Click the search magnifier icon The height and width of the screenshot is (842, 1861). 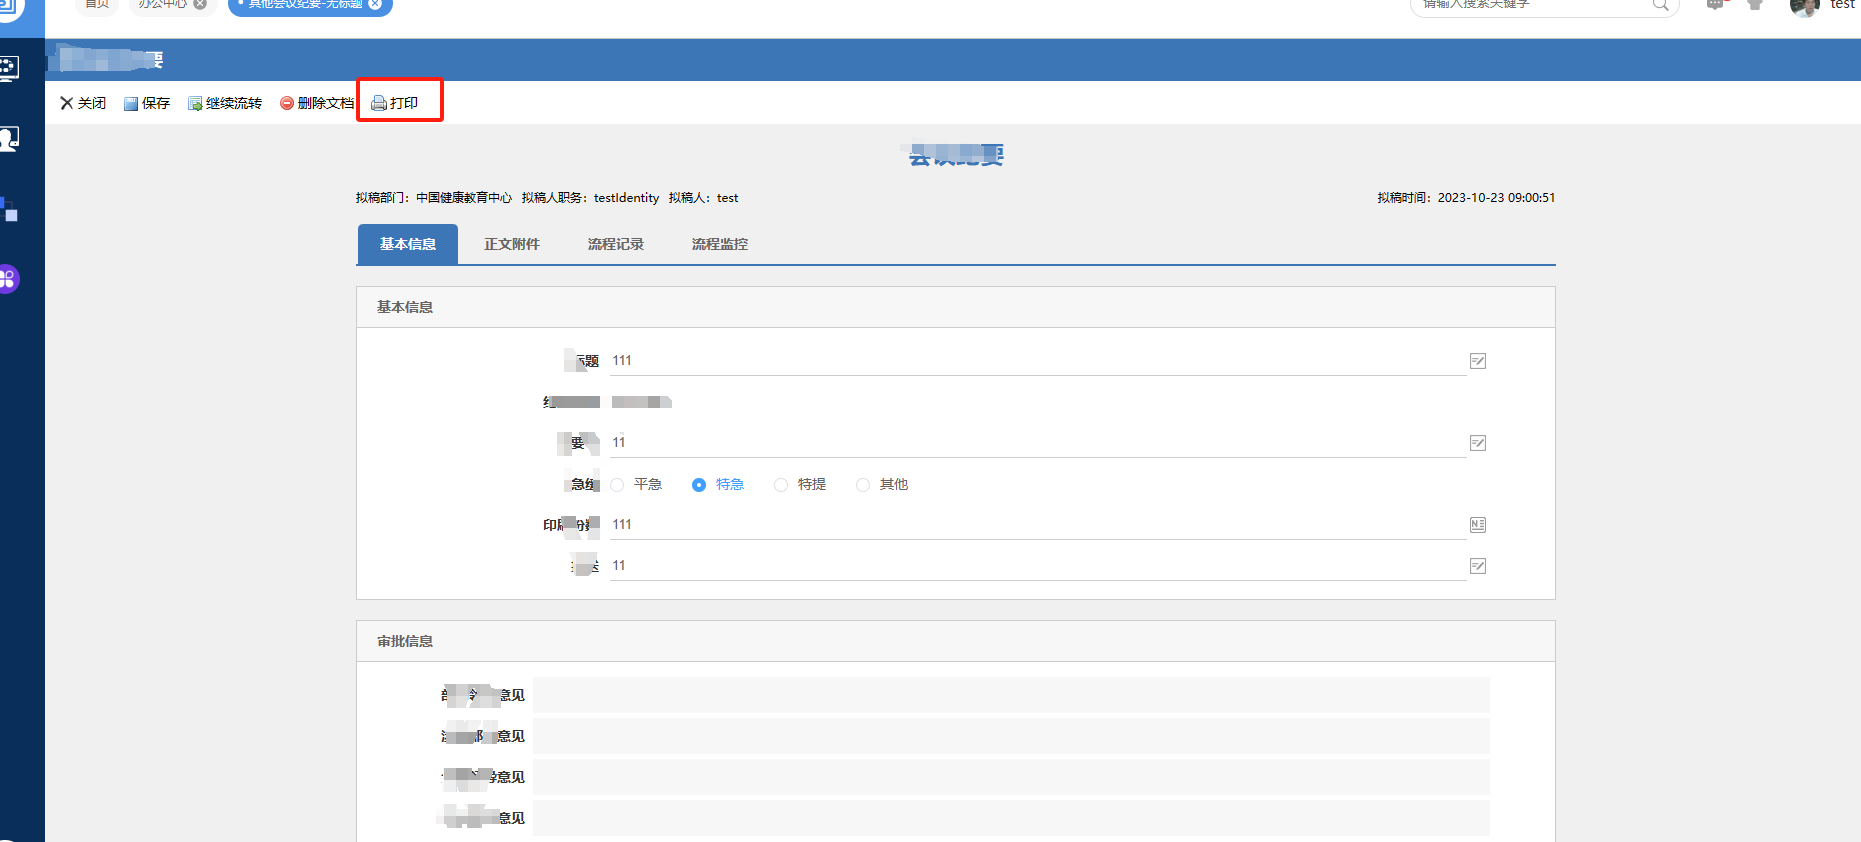[1660, 4]
